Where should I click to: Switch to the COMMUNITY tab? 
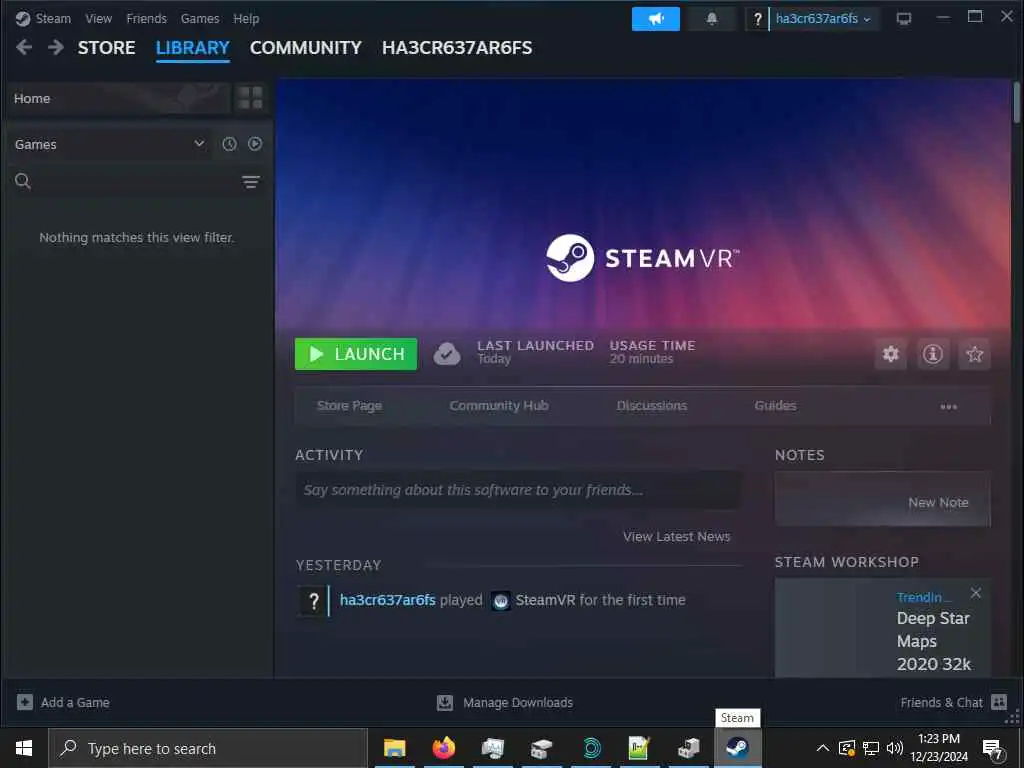pos(306,48)
